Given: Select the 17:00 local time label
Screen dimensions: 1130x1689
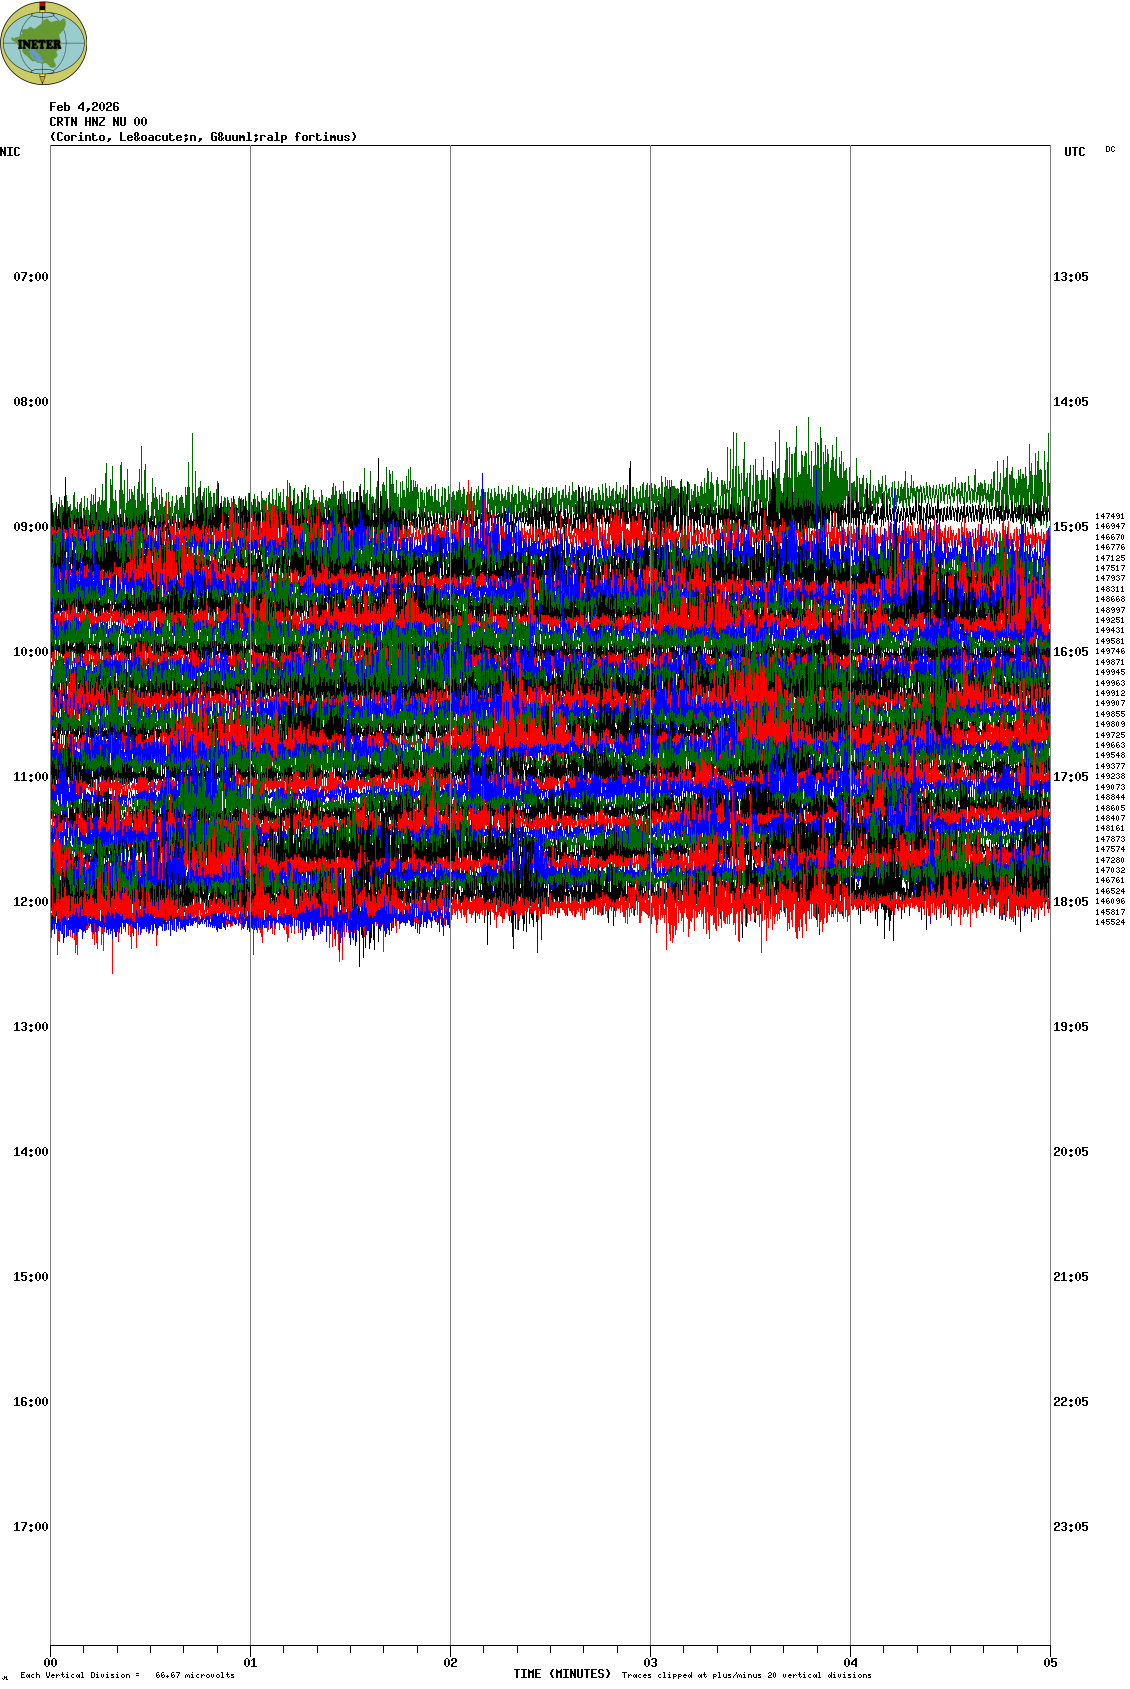Looking at the screenshot, I should (30, 1527).
